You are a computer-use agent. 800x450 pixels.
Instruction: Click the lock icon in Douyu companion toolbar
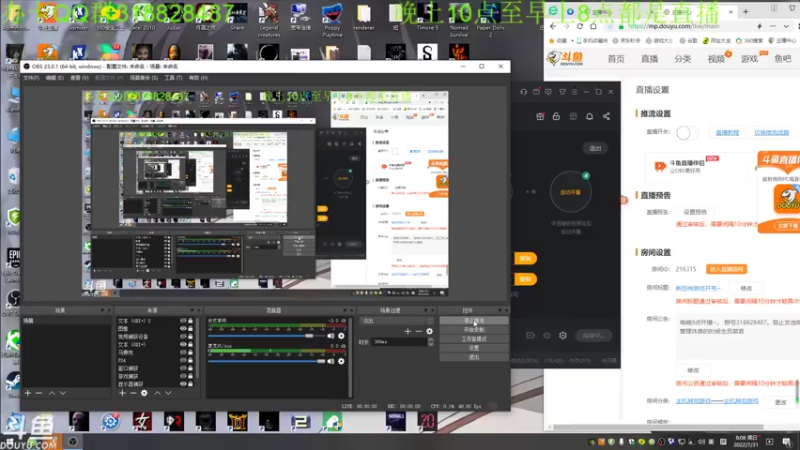click(x=556, y=116)
